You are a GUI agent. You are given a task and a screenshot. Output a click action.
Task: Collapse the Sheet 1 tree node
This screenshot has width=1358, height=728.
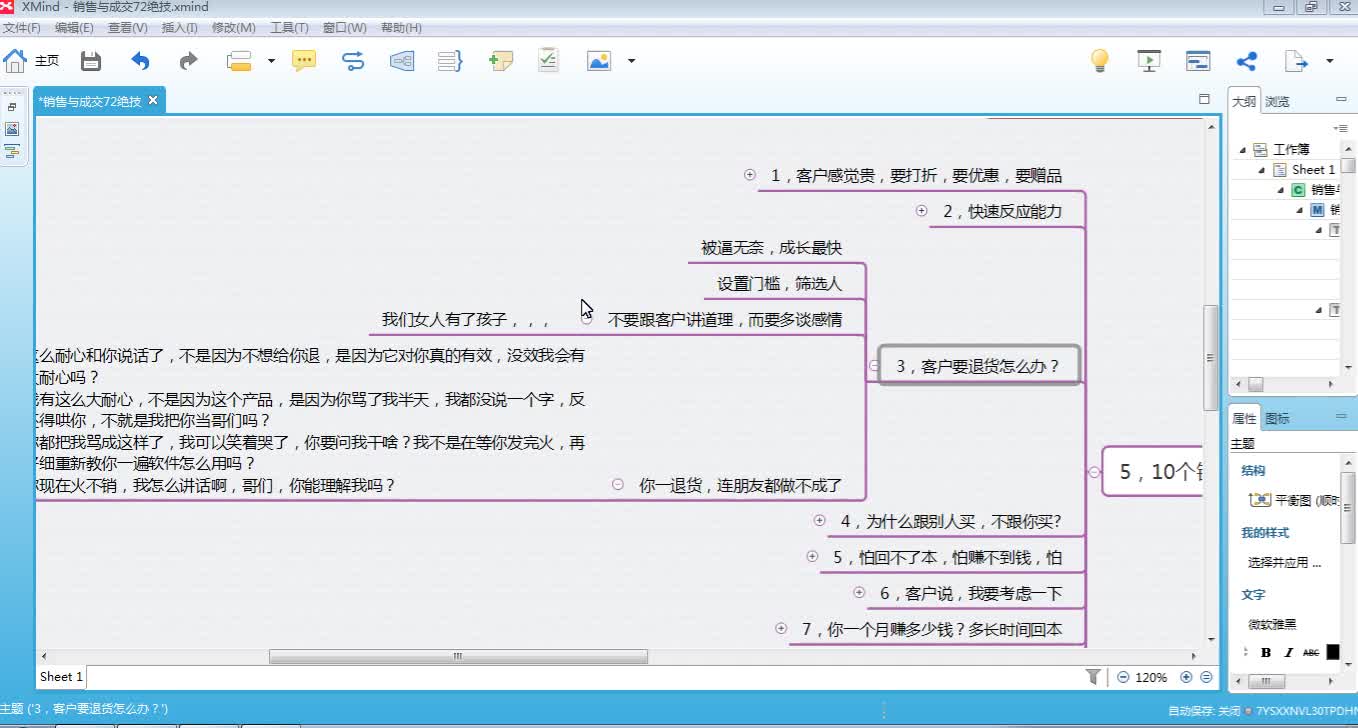(1262, 170)
